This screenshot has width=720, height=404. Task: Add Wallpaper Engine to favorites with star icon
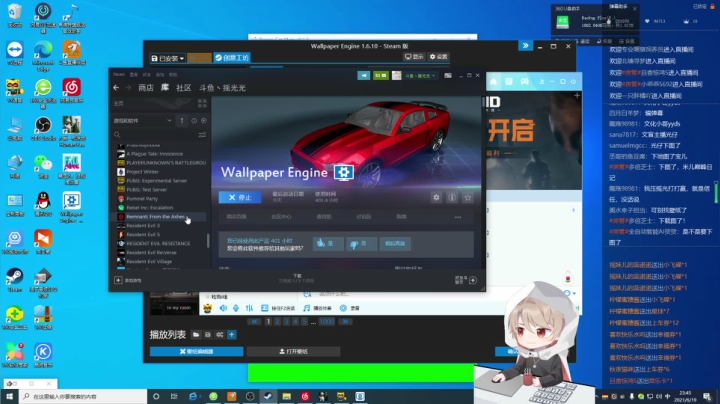(x=468, y=197)
